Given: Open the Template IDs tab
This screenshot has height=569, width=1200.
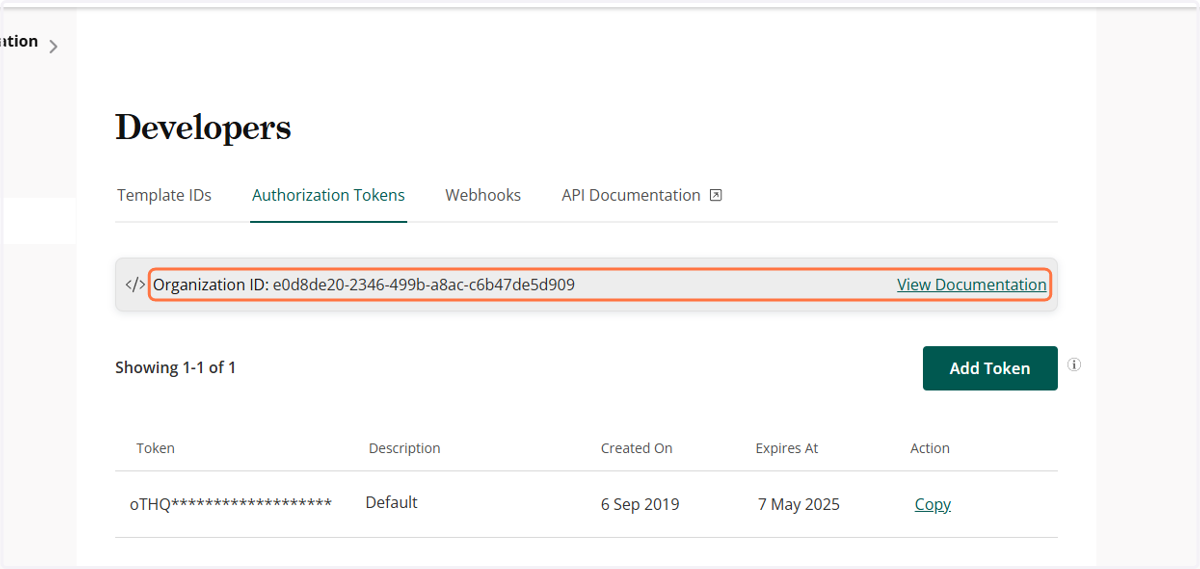Looking at the screenshot, I should click(164, 195).
